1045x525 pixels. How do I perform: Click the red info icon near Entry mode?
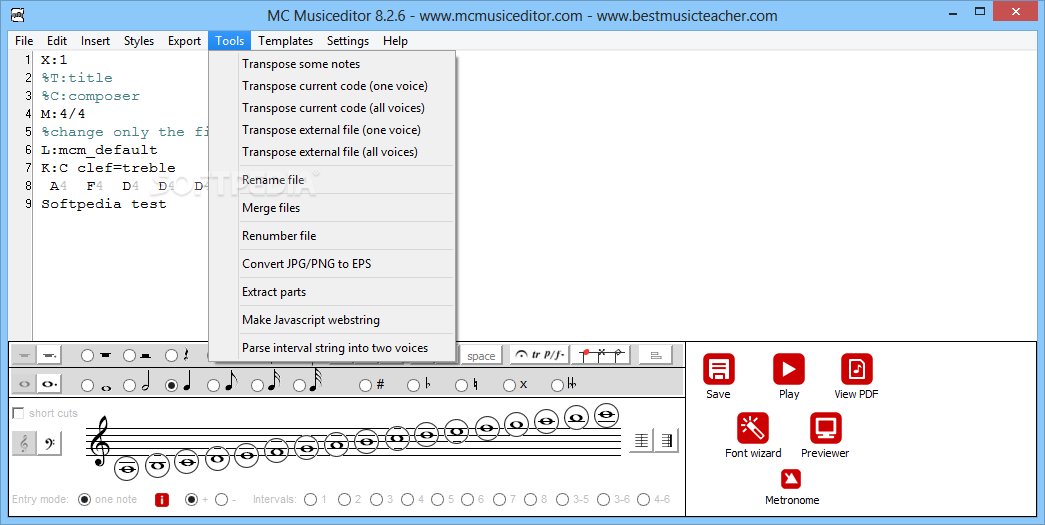click(x=161, y=500)
